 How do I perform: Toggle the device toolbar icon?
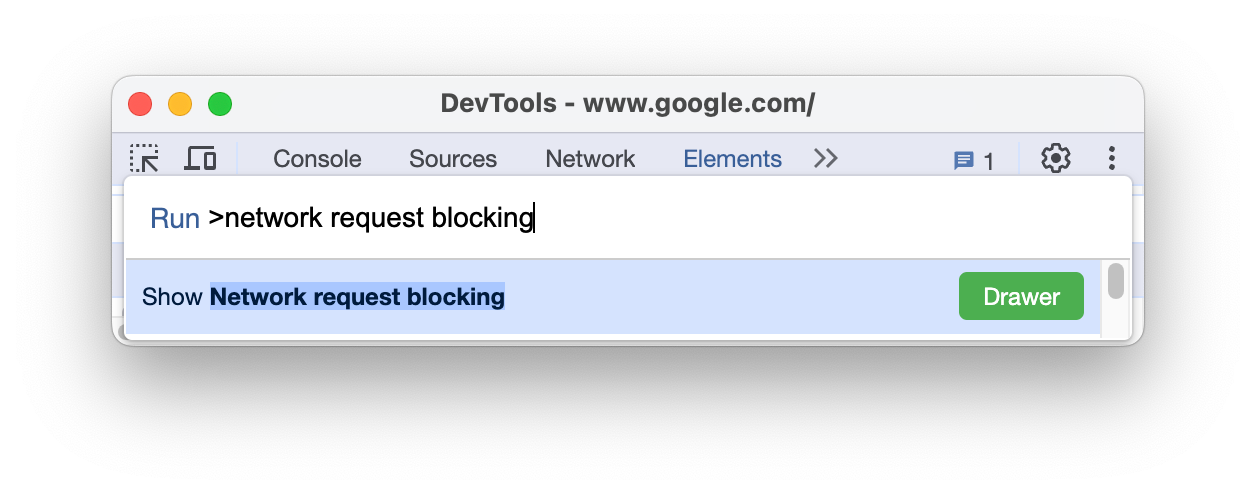click(201, 158)
